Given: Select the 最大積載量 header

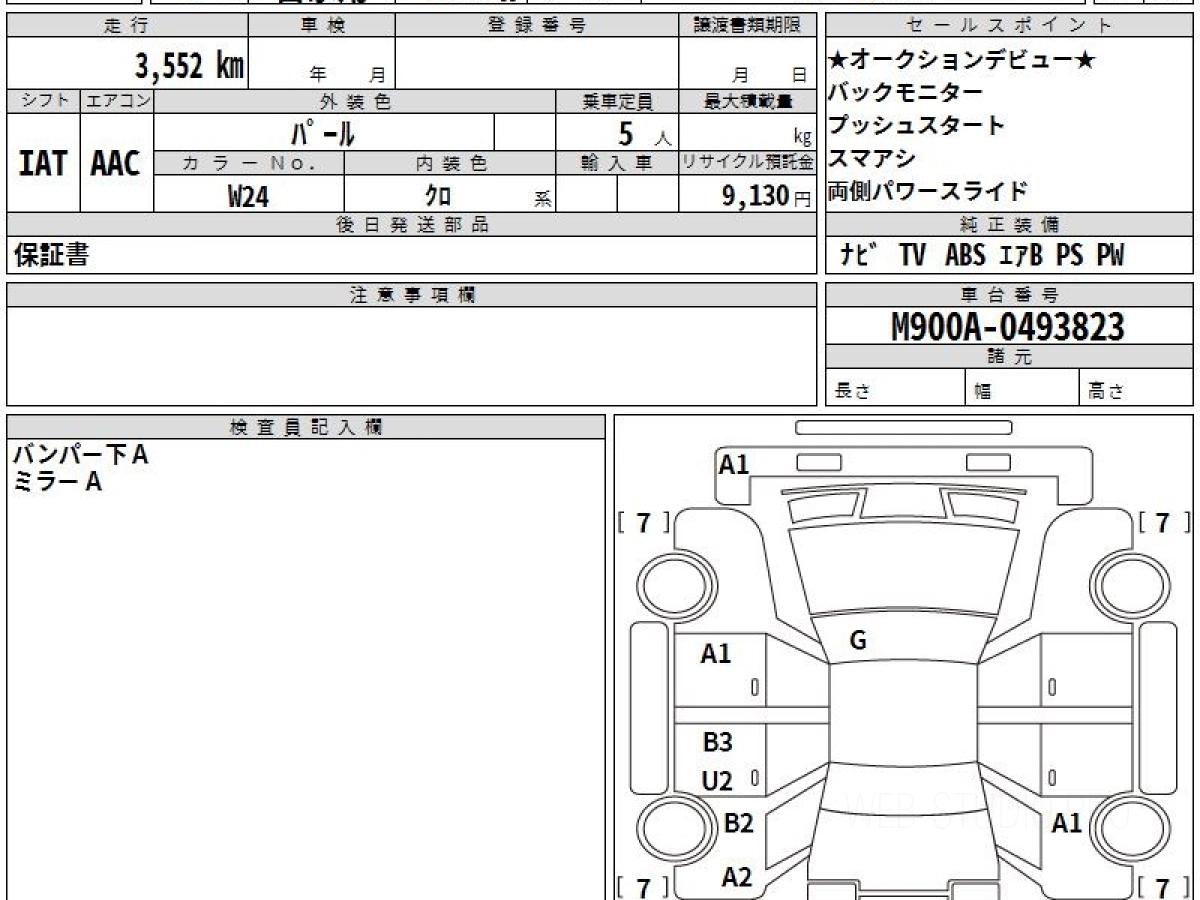Looking at the screenshot, I should coord(747,101).
